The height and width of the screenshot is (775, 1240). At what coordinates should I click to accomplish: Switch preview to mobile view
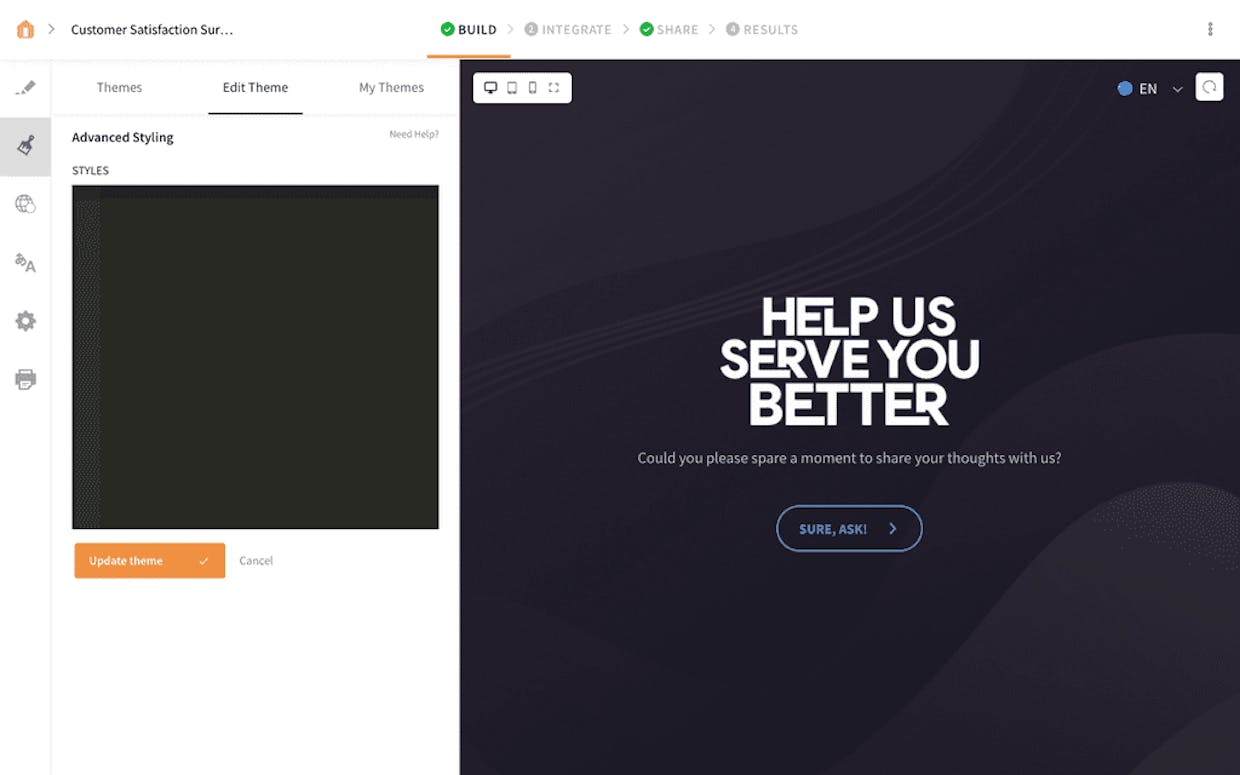[532, 88]
